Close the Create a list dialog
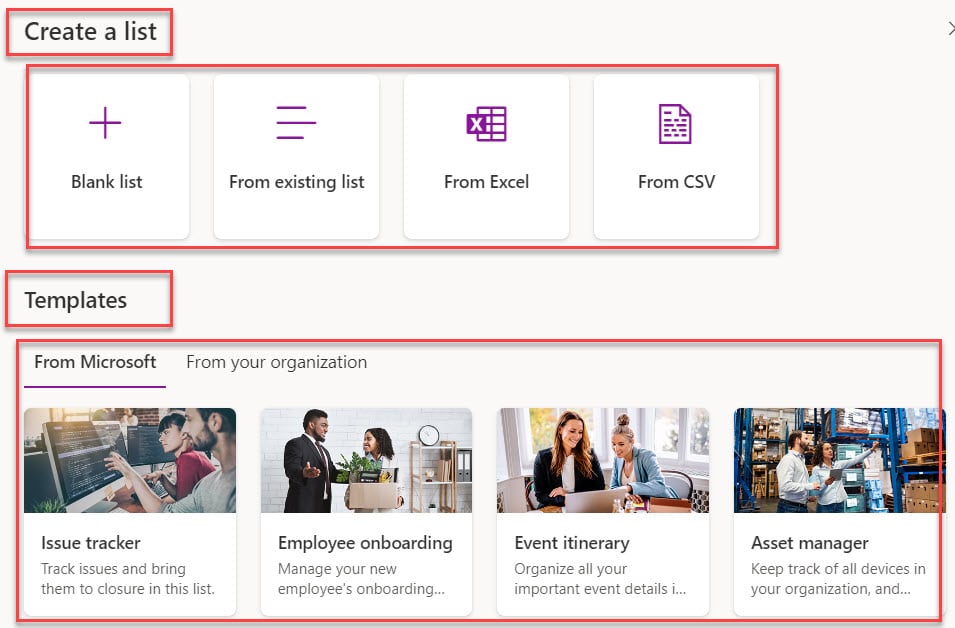955x628 pixels. pos(951,28)
